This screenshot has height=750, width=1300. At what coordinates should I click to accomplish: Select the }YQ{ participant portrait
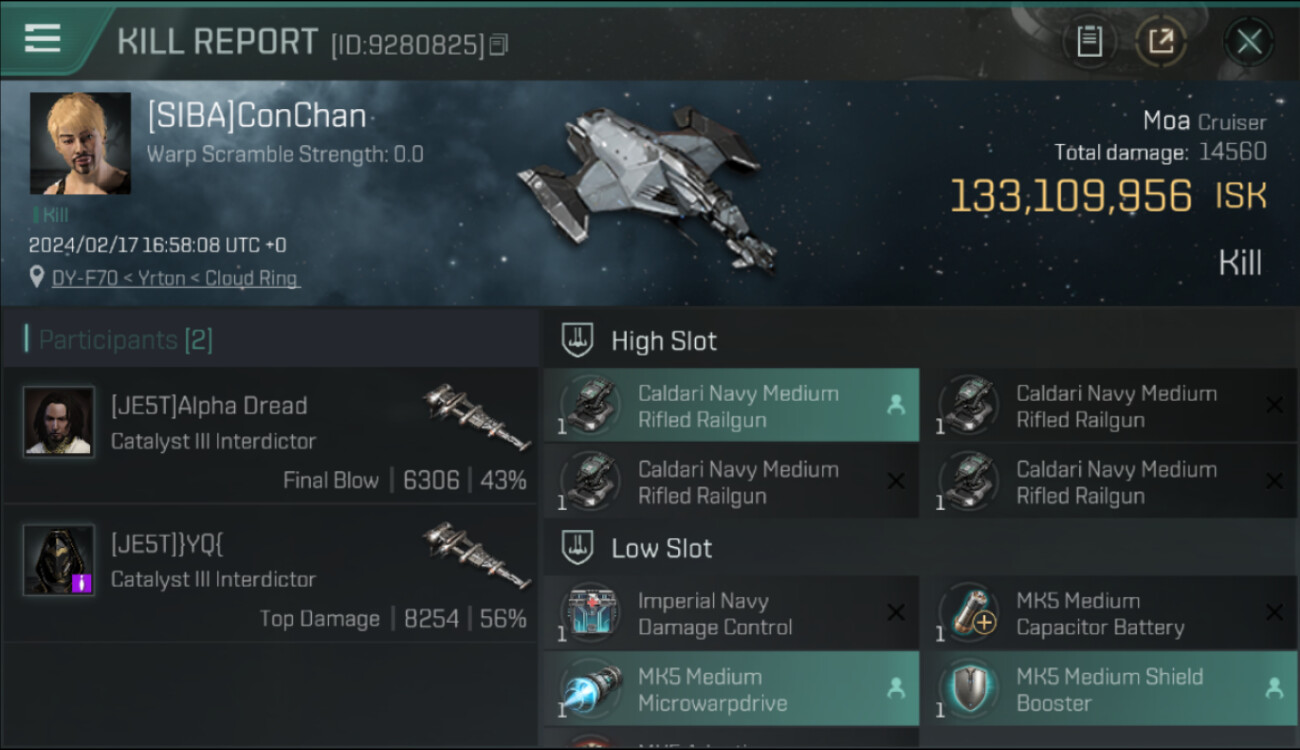(59, 560)
